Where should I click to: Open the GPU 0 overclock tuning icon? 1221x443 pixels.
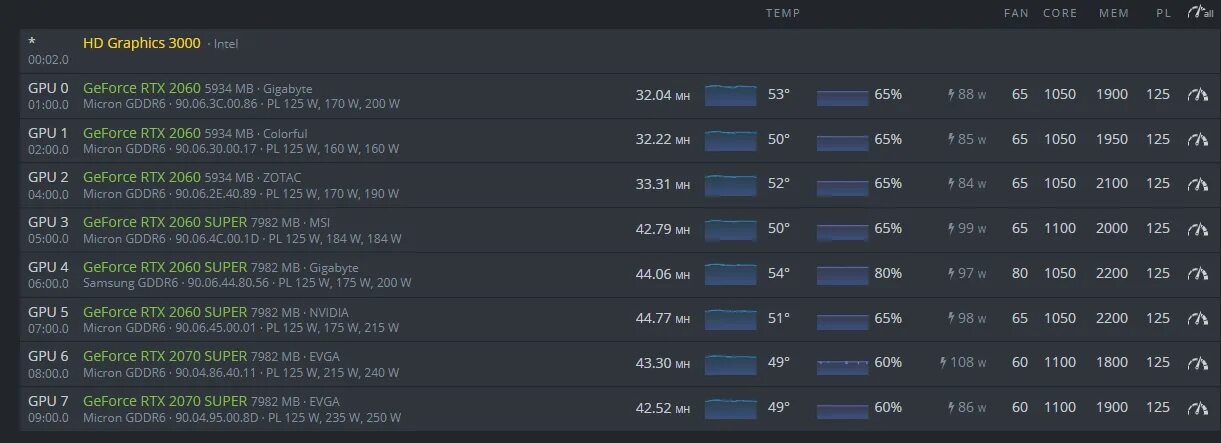point(1197,95)
